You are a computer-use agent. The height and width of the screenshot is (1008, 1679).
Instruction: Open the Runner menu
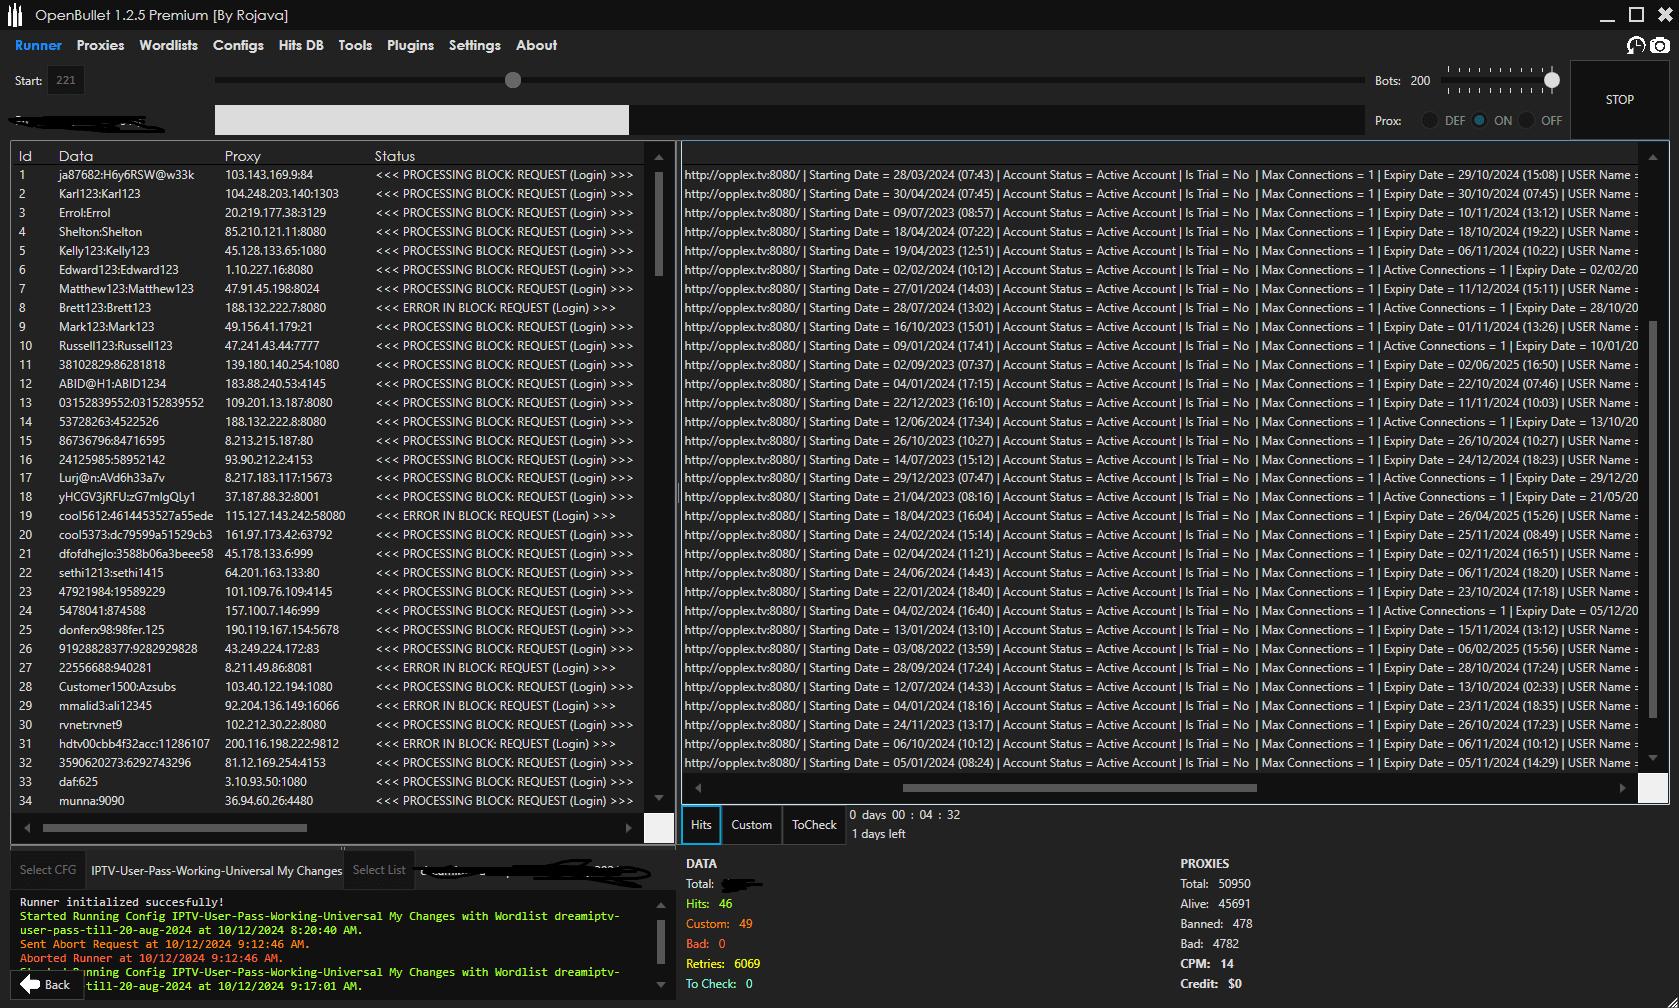tap(38, 45)
